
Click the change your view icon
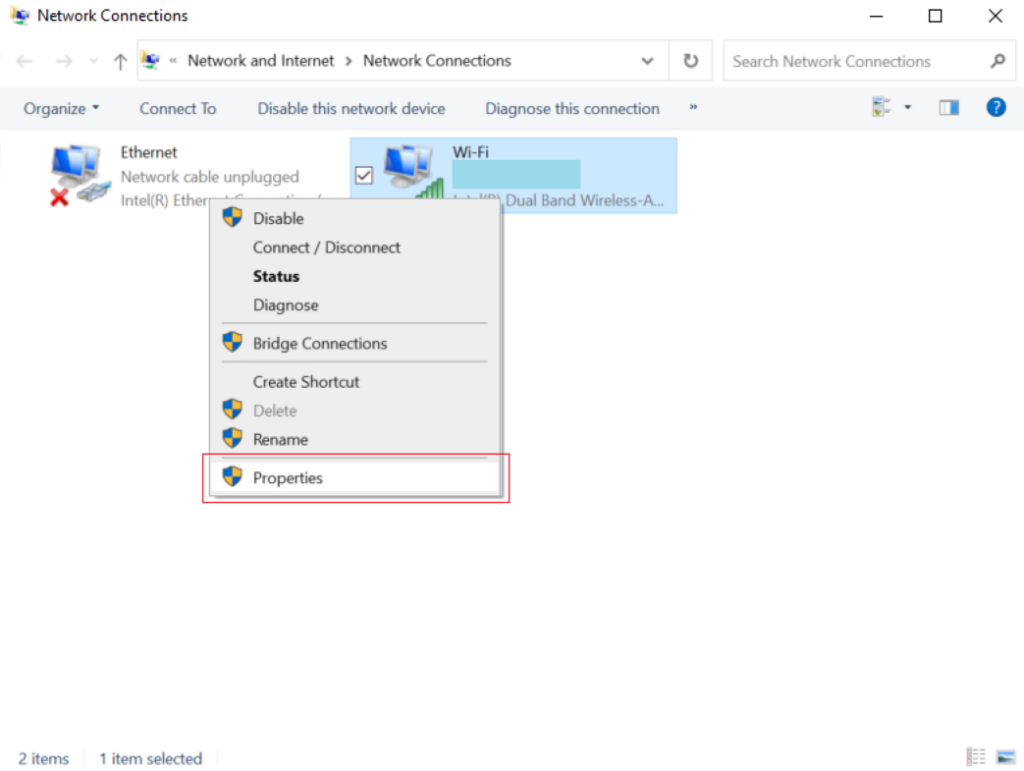(x=882, y=108)
